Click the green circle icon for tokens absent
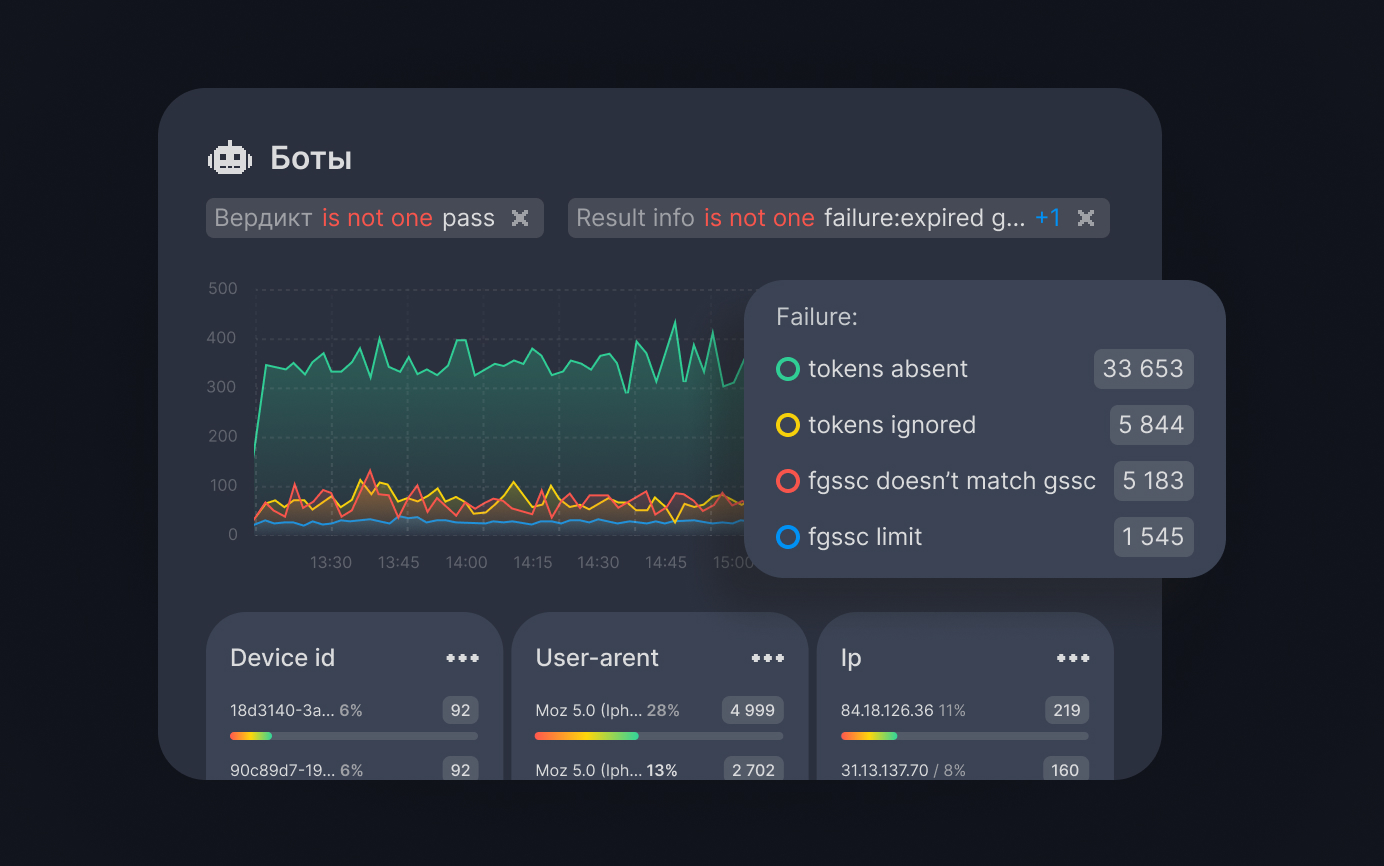Viewport: 1384px width, 866px height. (x=787, y=369)
